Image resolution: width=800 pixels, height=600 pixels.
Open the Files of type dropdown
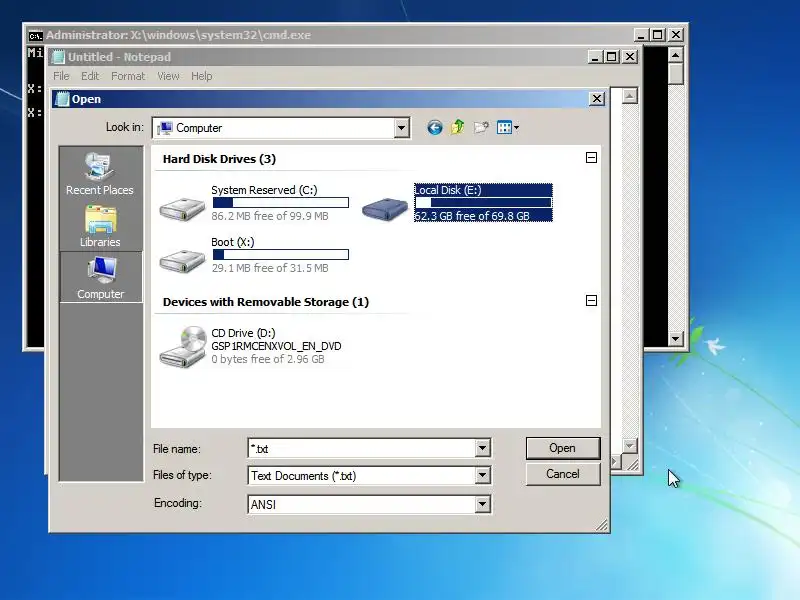(482, 476)
